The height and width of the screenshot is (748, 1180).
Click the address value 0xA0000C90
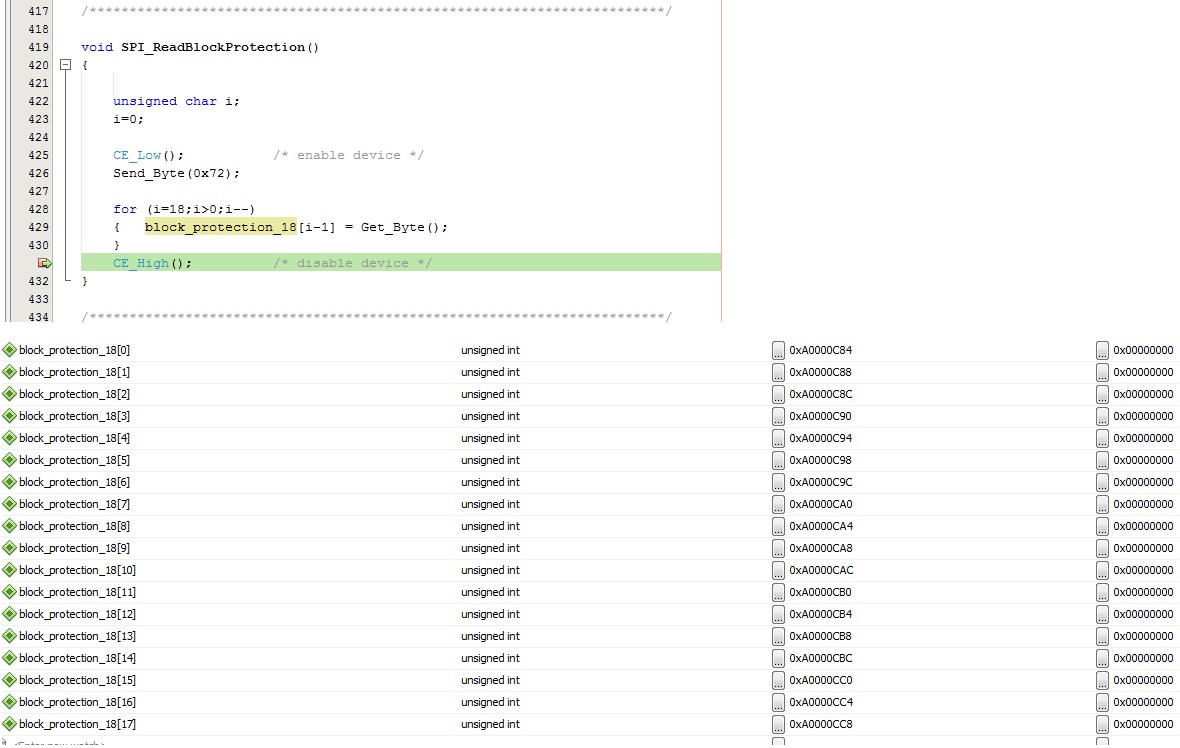pyautogui.click(x=820, y=416)
